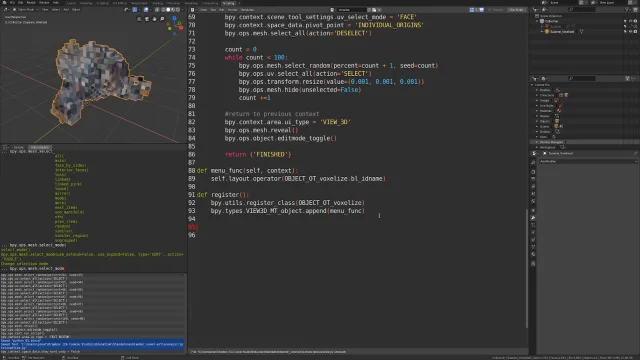Viewport: 640px width, 360px height.
Task: Open the Output properties tab
Action: (533, 179)
